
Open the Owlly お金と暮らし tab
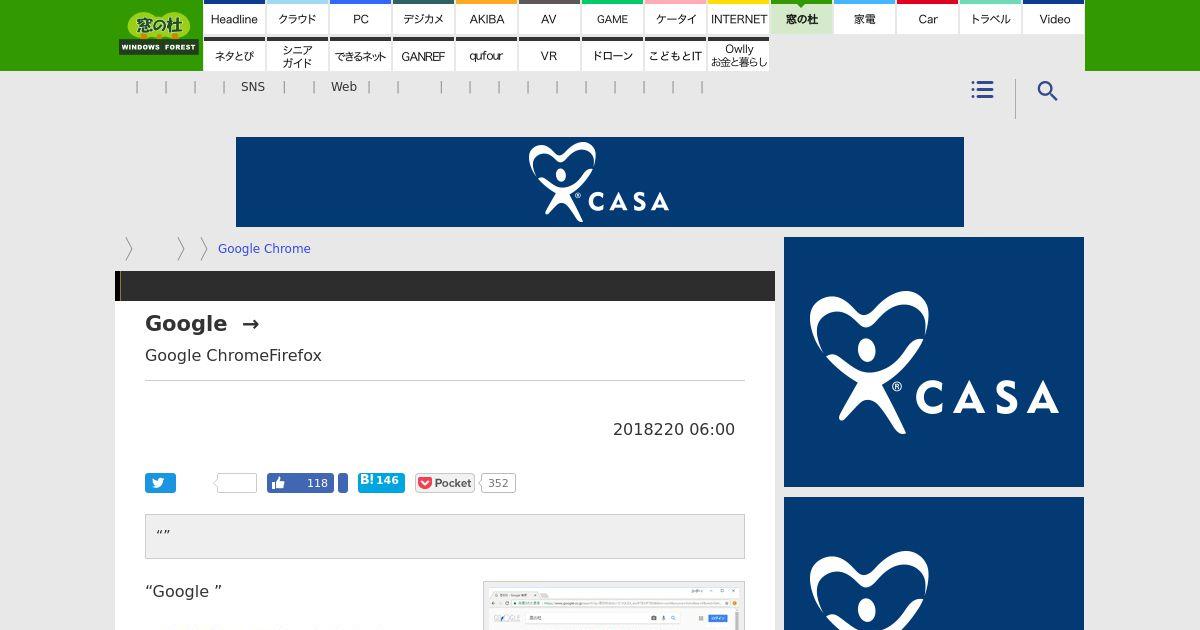tap(738, 55)
